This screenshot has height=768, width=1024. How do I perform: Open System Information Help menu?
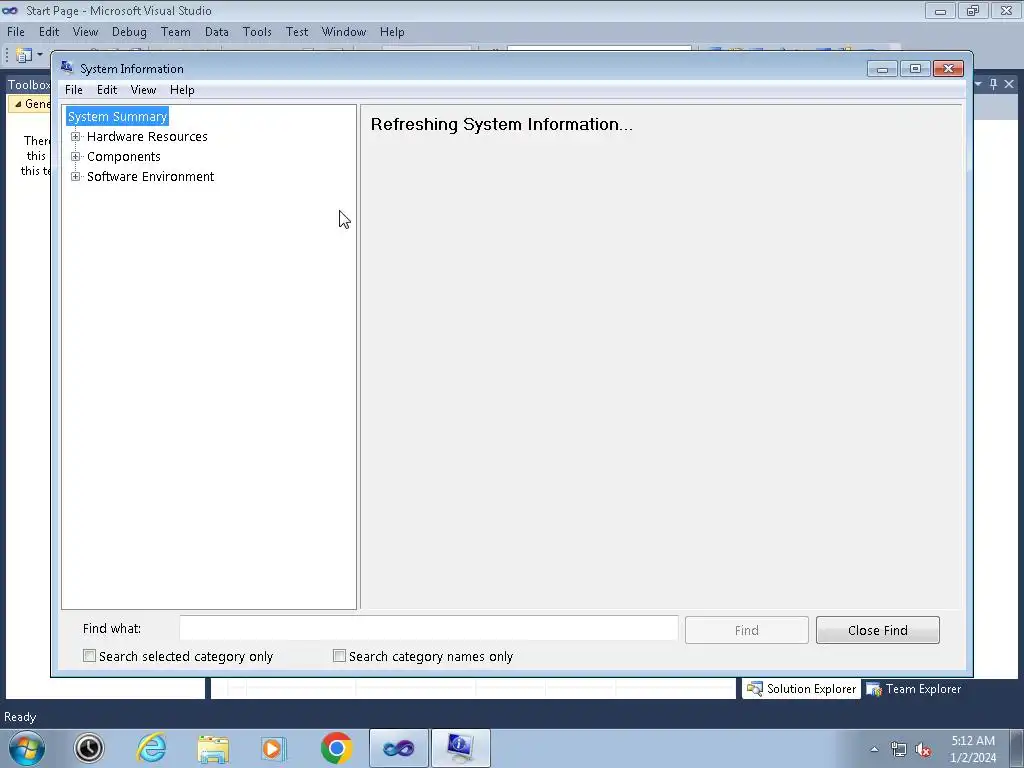coord(182,90)
